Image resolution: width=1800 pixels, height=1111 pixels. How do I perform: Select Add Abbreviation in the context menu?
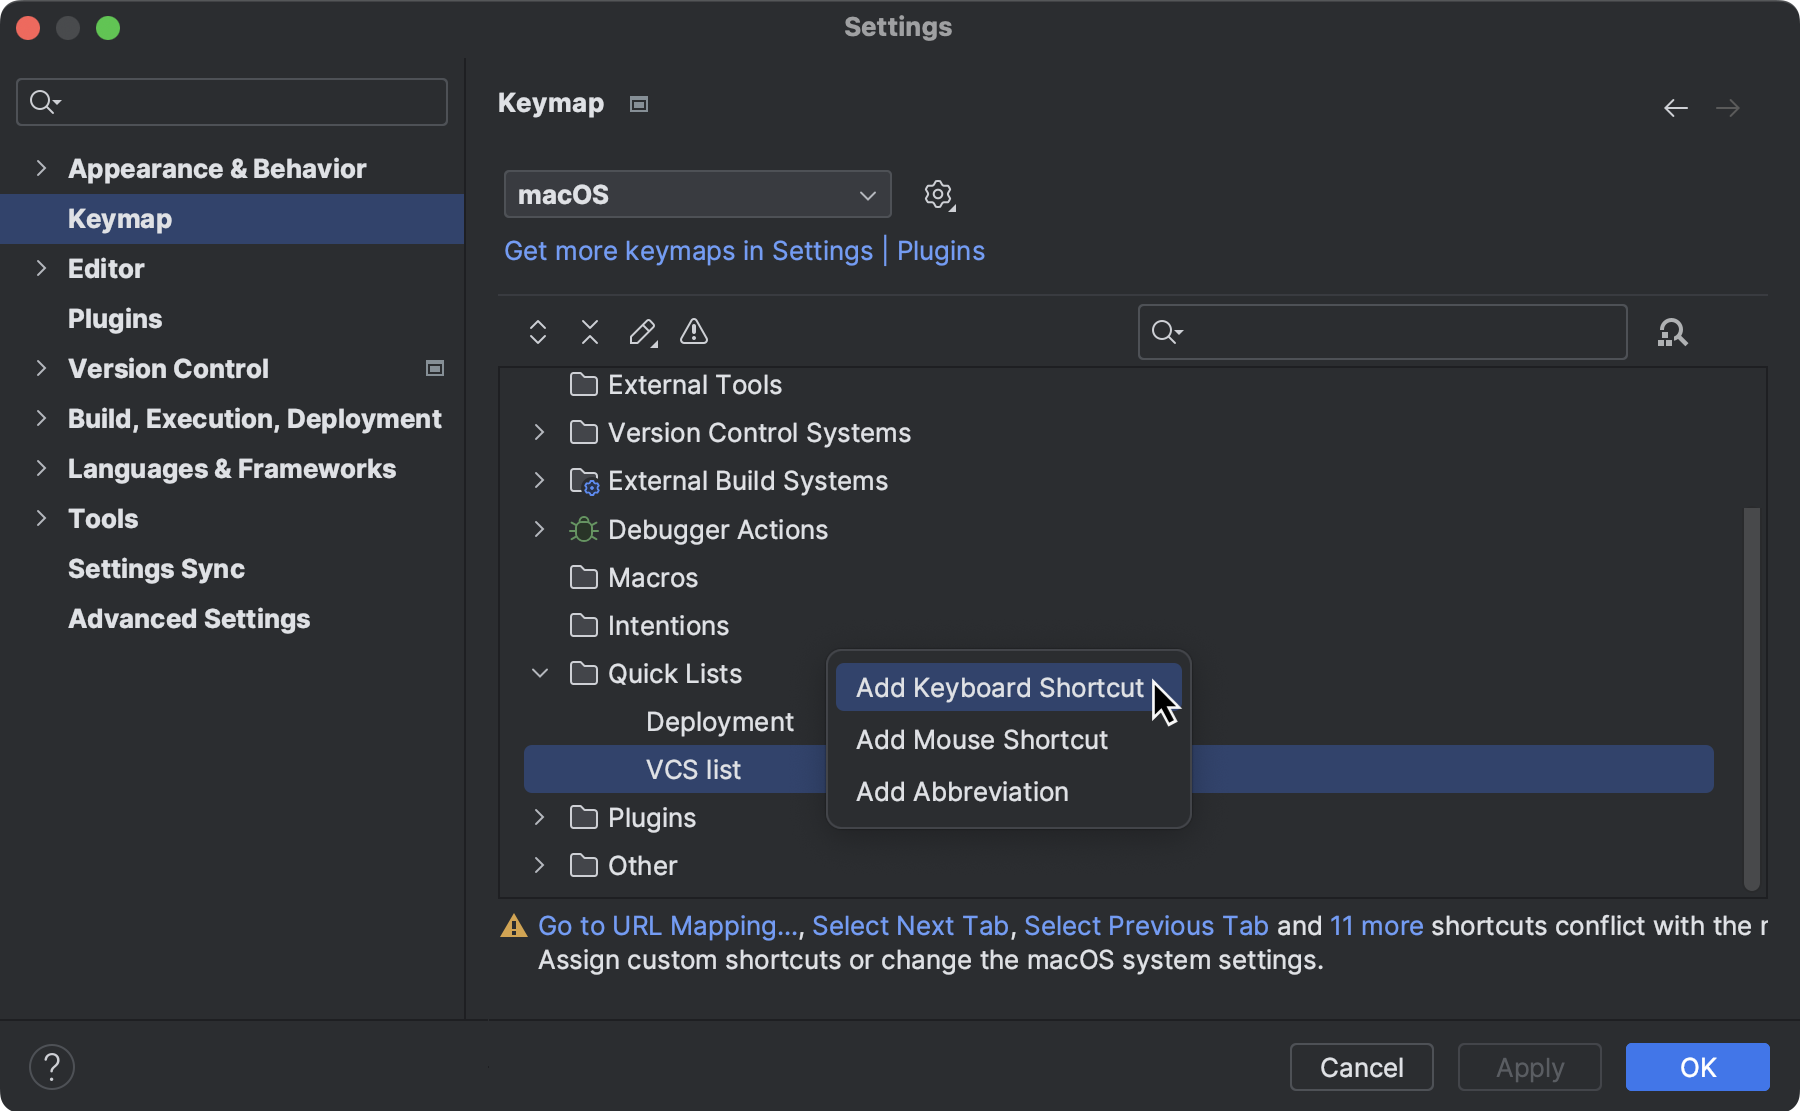coord(961,791)
